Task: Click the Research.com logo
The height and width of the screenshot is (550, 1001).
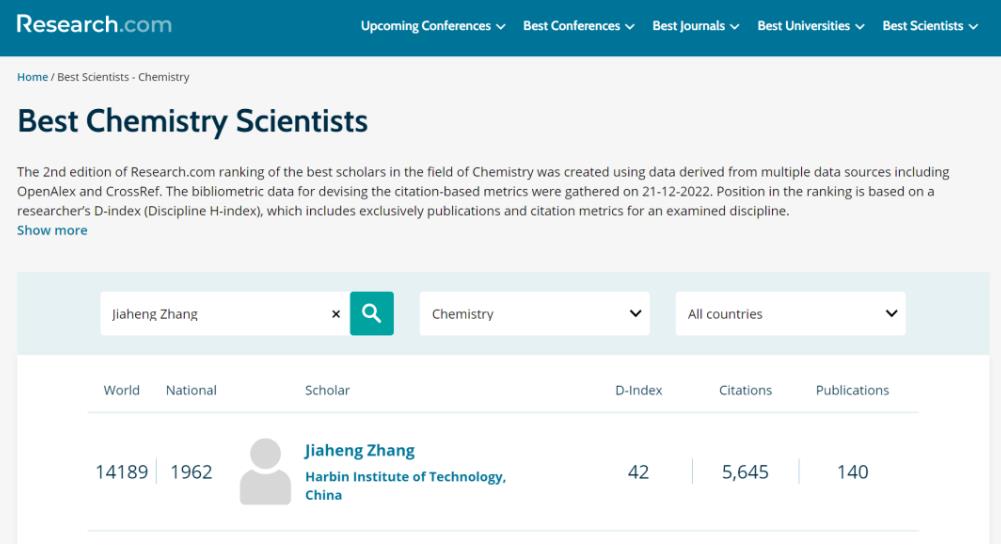Action: 94,25
